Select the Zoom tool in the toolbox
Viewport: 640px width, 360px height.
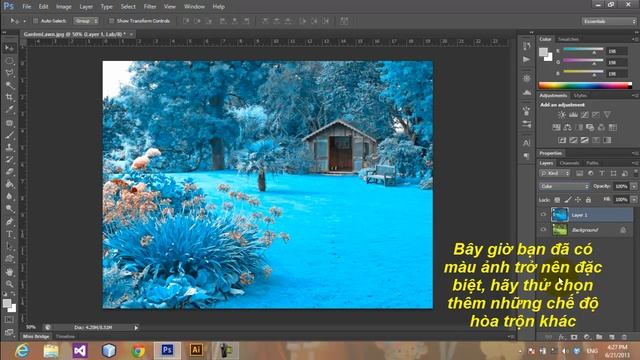(9, 284)
